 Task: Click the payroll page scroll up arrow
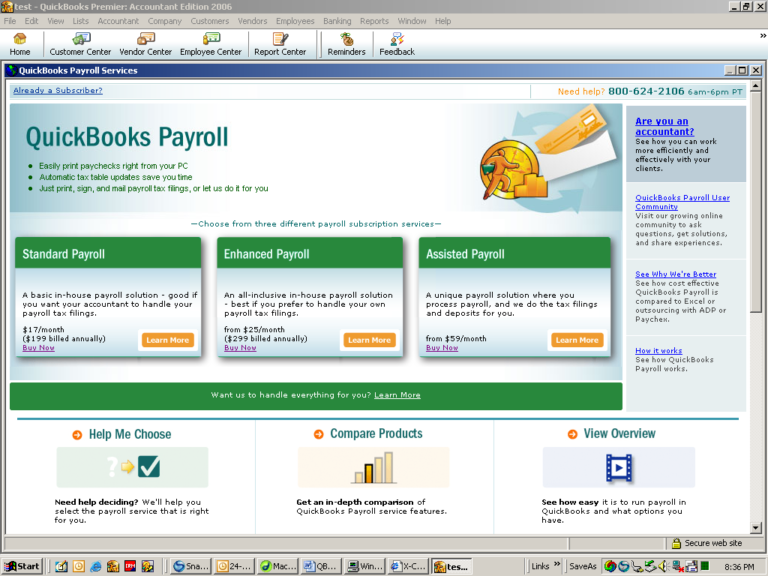pos(756,86)
